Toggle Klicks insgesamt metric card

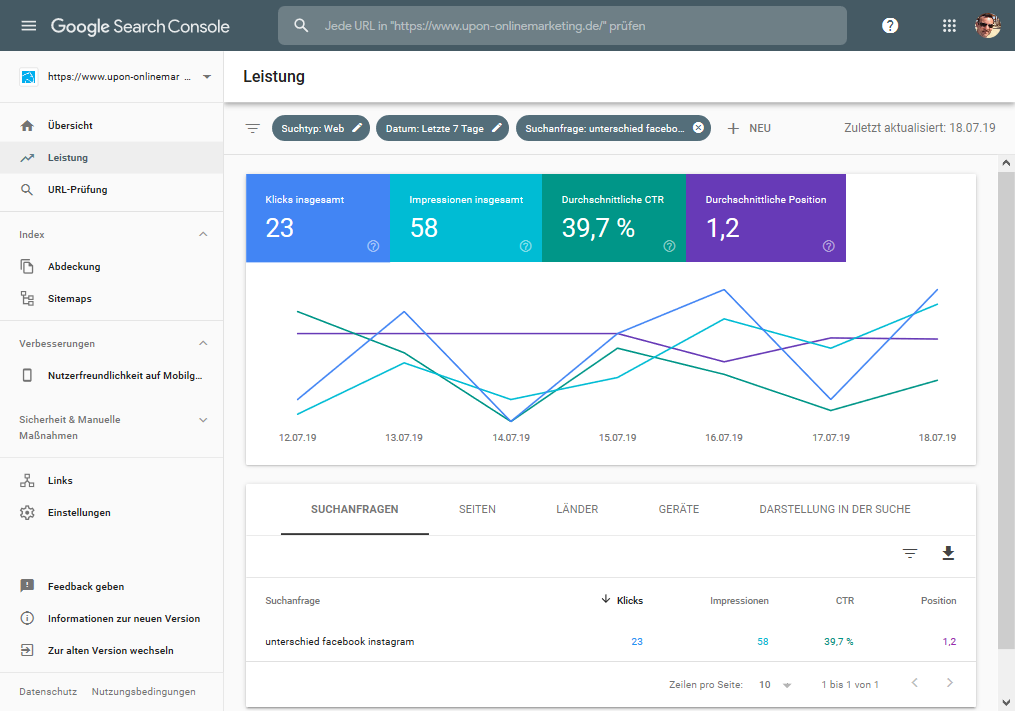(317, 218)
